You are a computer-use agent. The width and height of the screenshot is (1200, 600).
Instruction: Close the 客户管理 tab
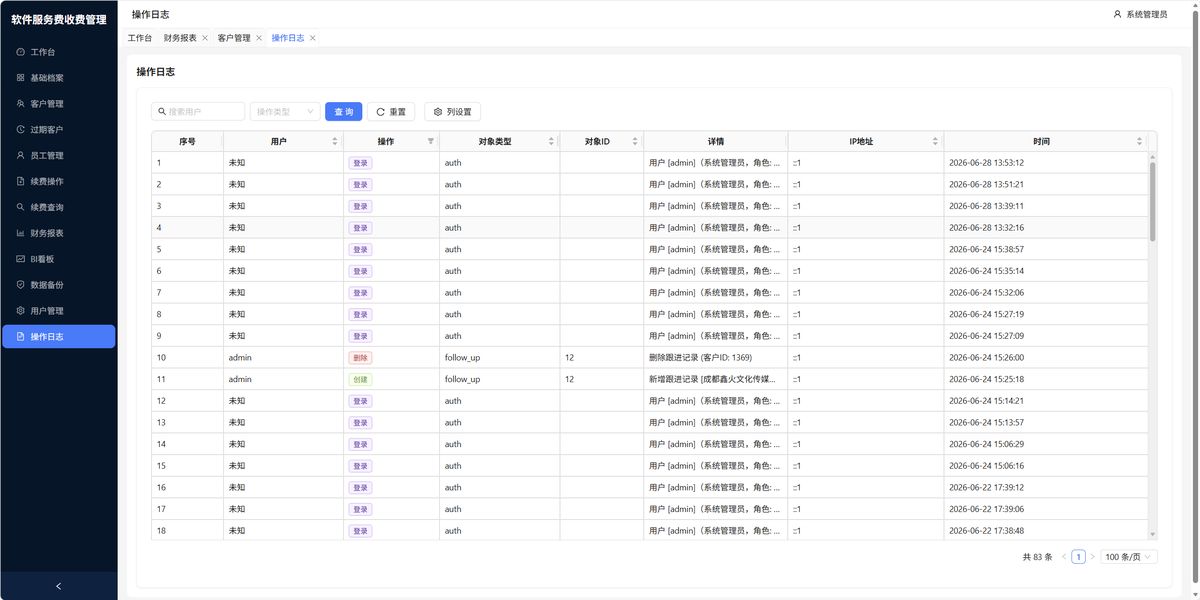[x=259, y=38]
